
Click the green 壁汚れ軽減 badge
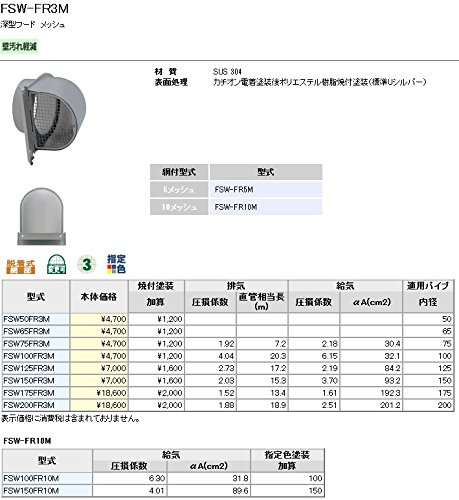click(x=19, y=46)
